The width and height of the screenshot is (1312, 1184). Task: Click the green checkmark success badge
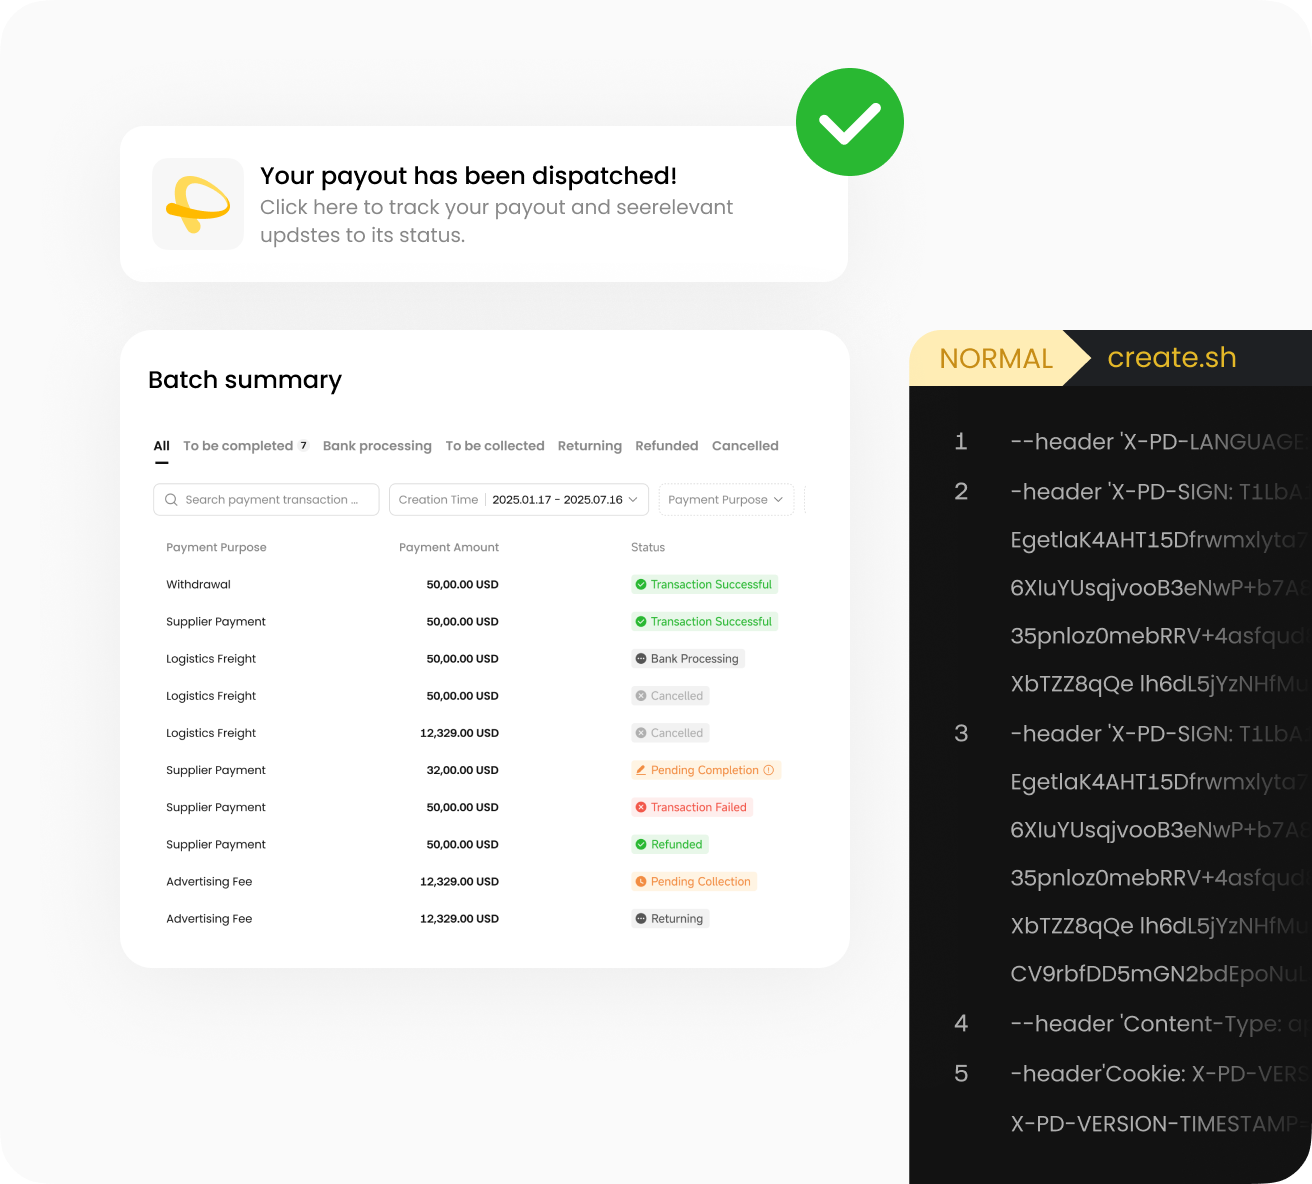tap(849, 122)
